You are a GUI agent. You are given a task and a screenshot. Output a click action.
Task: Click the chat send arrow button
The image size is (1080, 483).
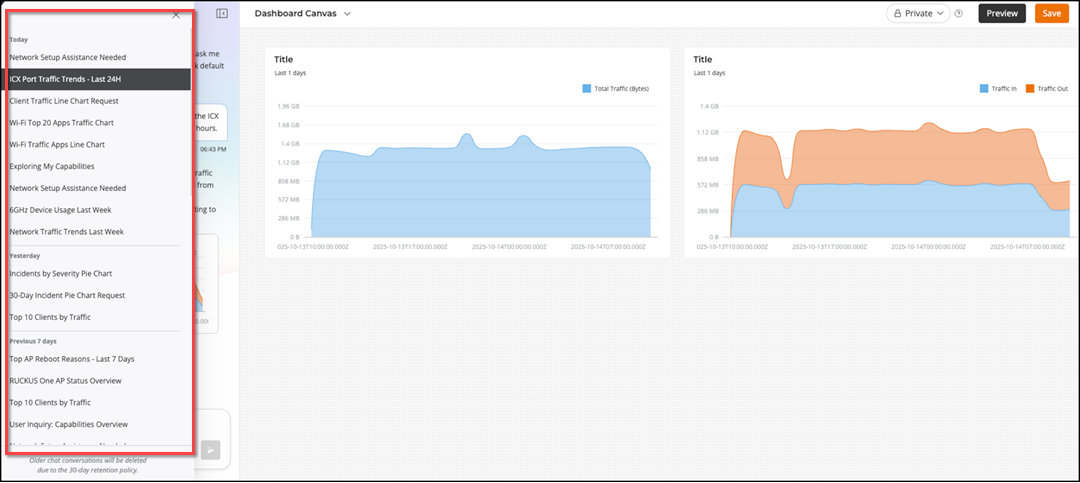coord(211,451)
